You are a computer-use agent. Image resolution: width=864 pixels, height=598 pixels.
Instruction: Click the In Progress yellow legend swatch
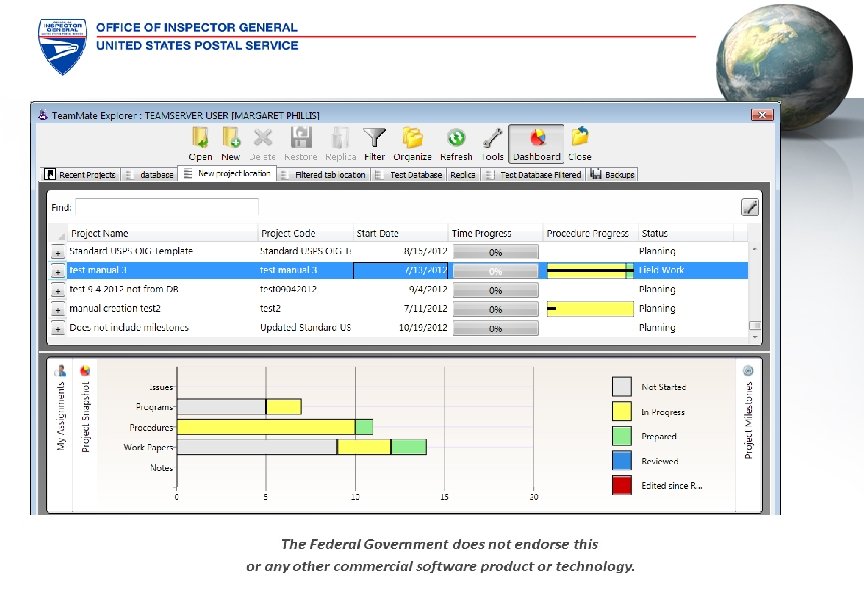pos(622,411)
